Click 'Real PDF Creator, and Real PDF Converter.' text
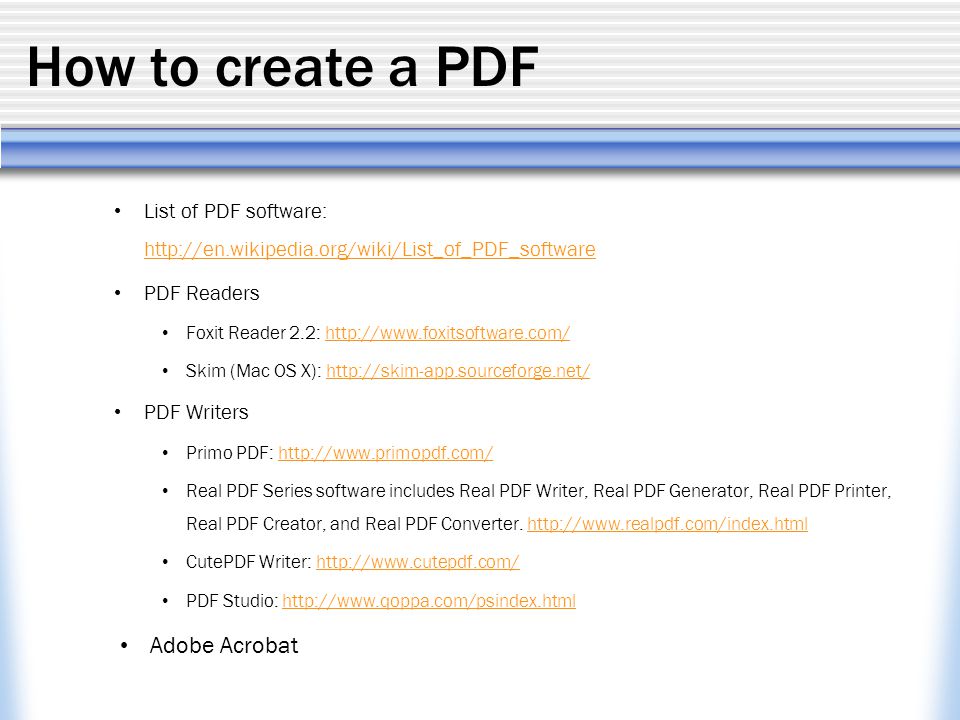 tap(355, 524)
